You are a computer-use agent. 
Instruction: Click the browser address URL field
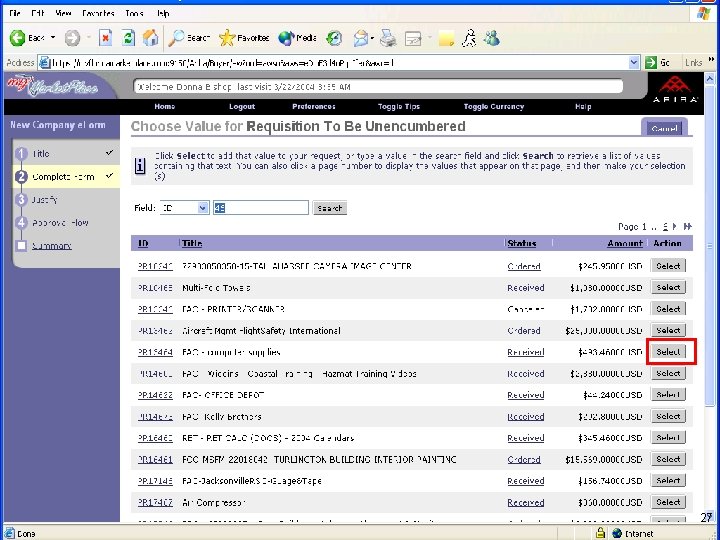(x=339, y=63)
